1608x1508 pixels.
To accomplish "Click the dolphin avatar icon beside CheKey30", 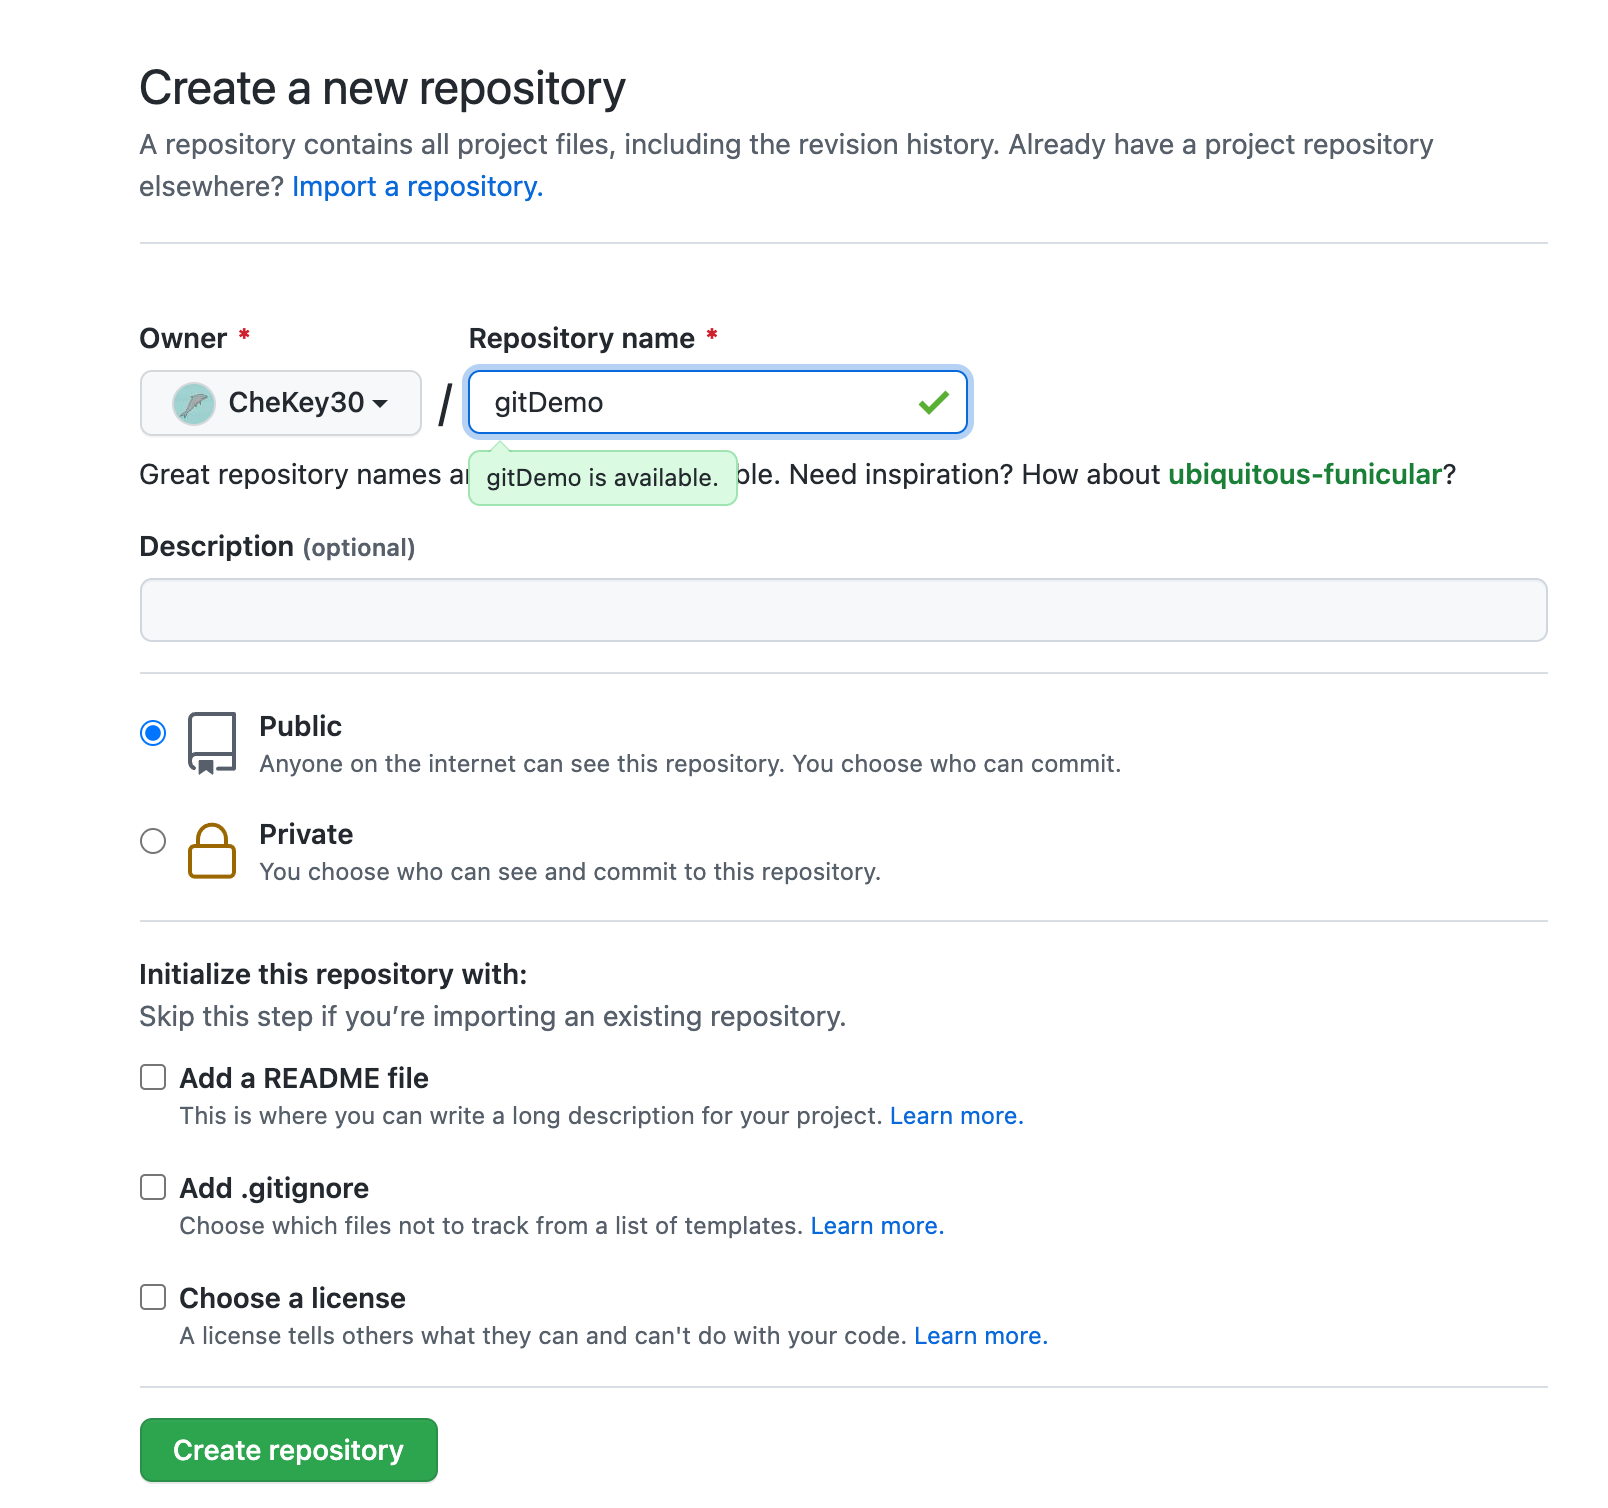I will pyautogui.click(x=194, y=404).
